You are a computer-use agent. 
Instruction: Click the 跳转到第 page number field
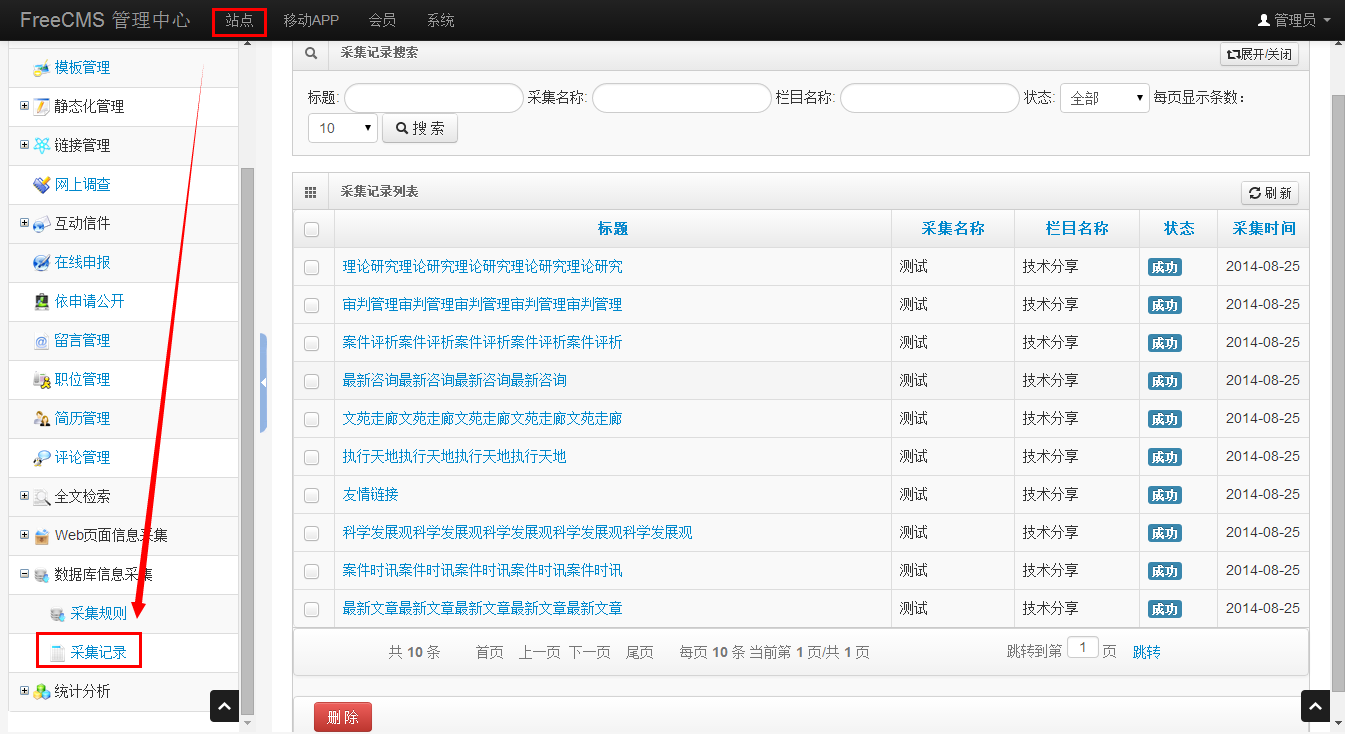(1083, 648)
